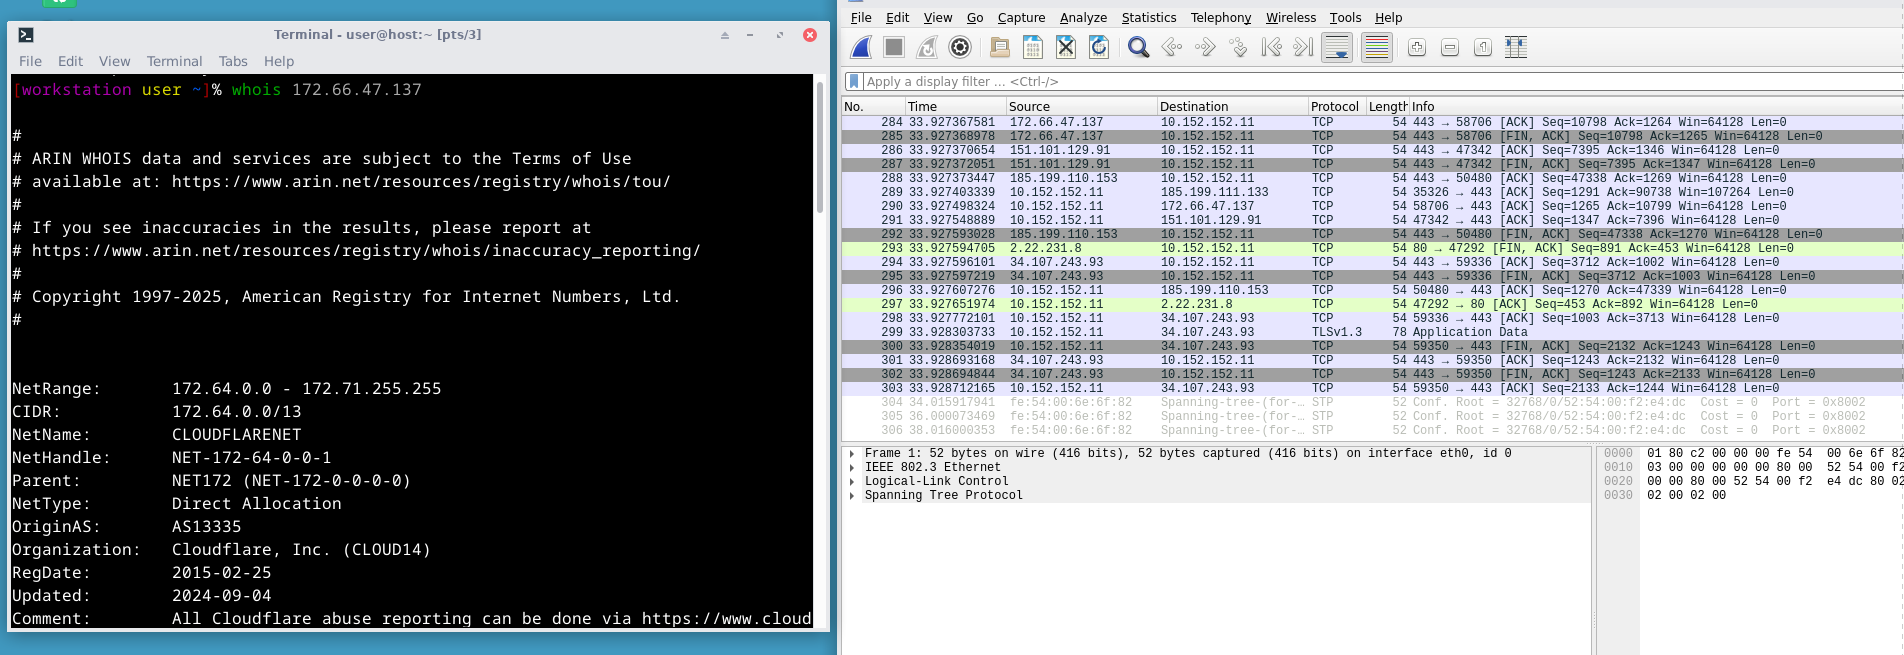Screen dimensions: 1904x655
Task: Click the terminal icon in title bar
Action: click(x=26, y=35)
